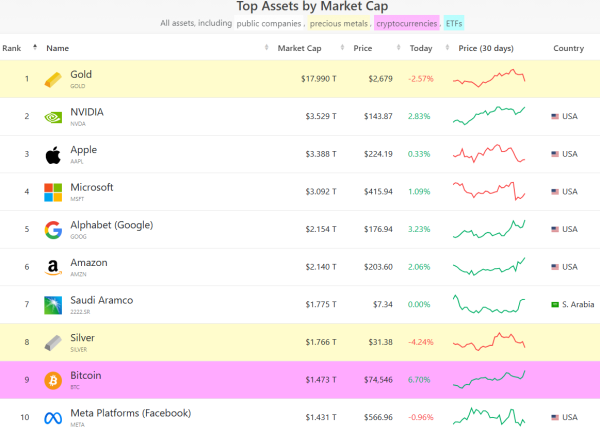Click the Microsoft logo icon
This screenshot has height=434, width=600.
[53, 193]
